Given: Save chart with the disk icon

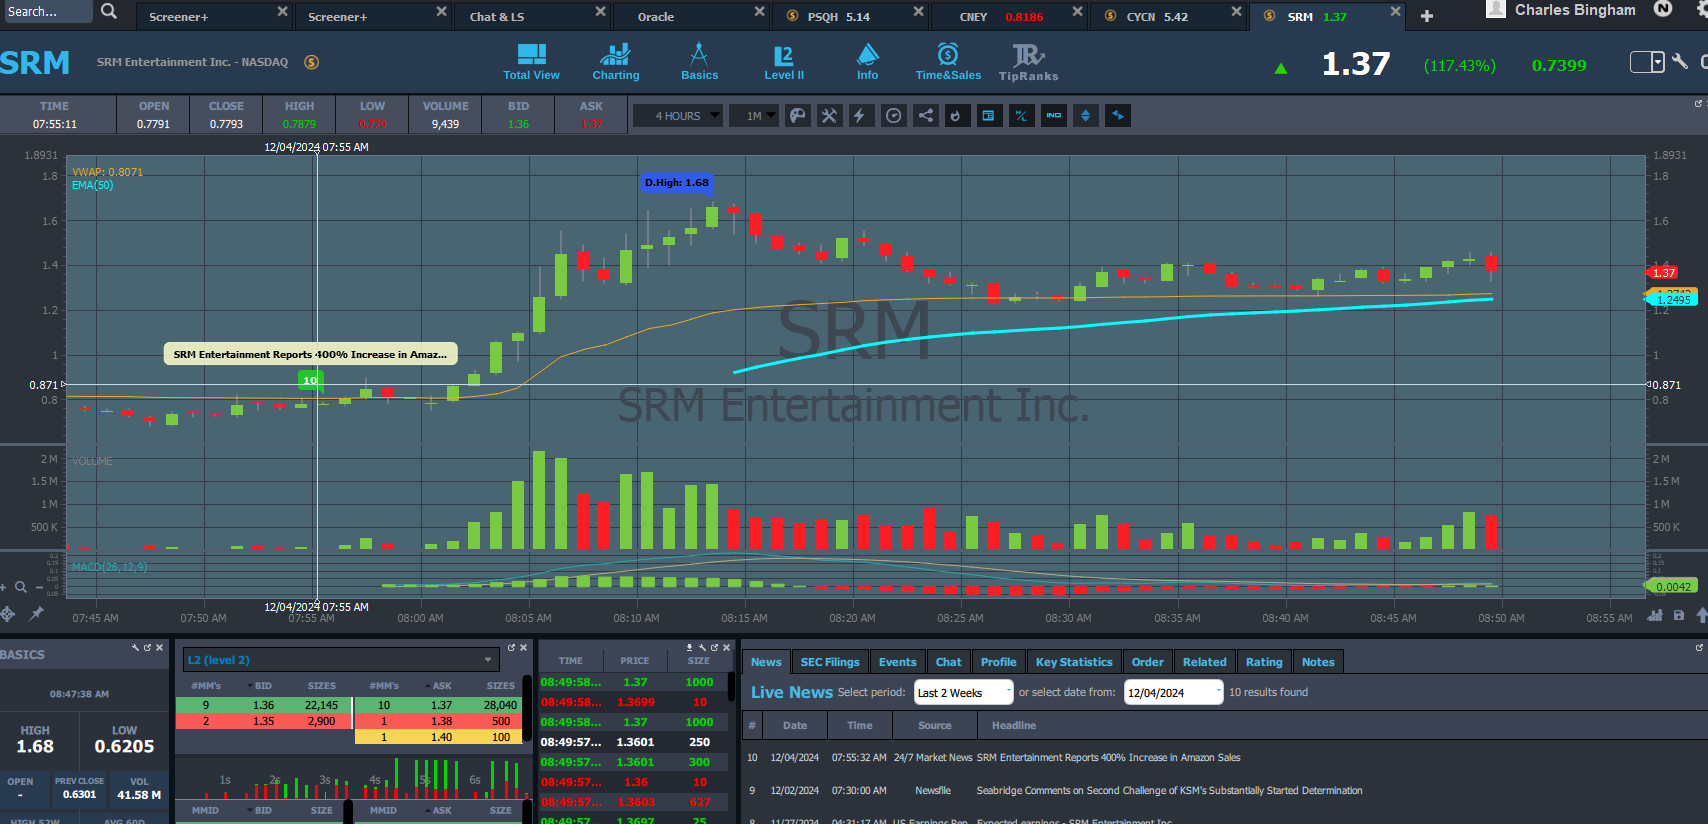Looking at the screenshot, I should coord(1679,615).
